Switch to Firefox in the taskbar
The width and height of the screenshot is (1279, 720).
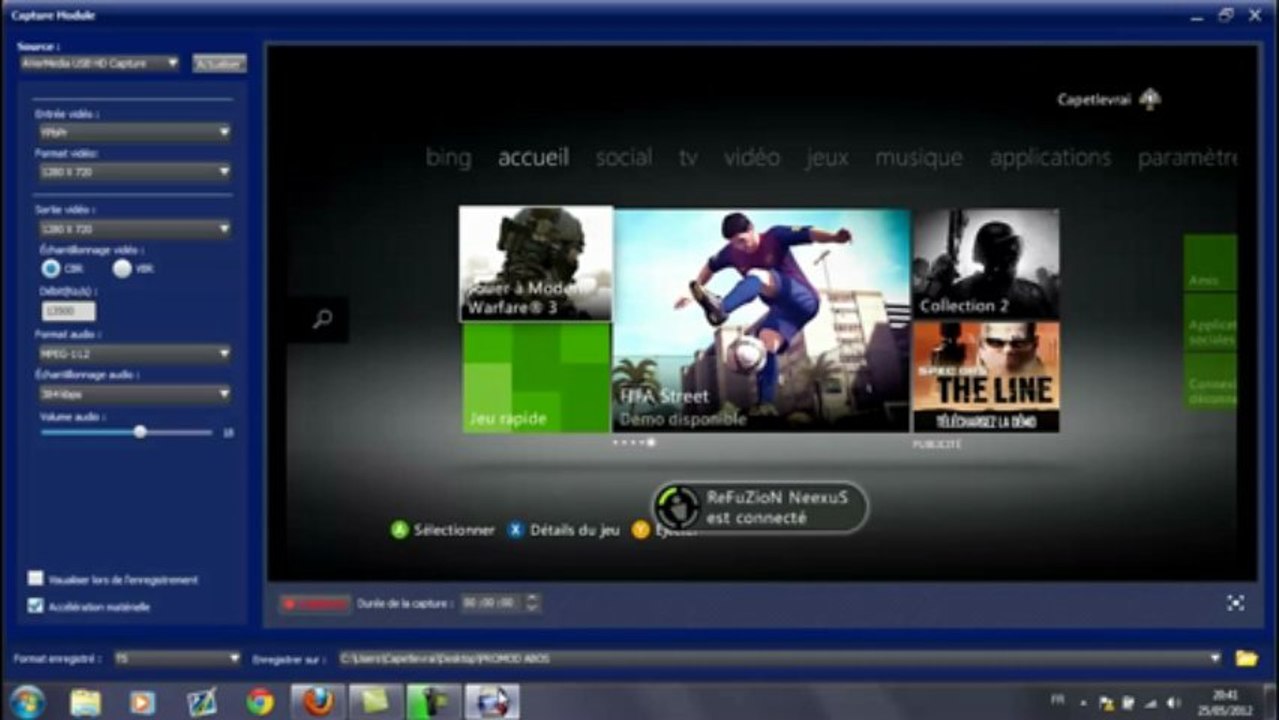[x=318, y=702]
